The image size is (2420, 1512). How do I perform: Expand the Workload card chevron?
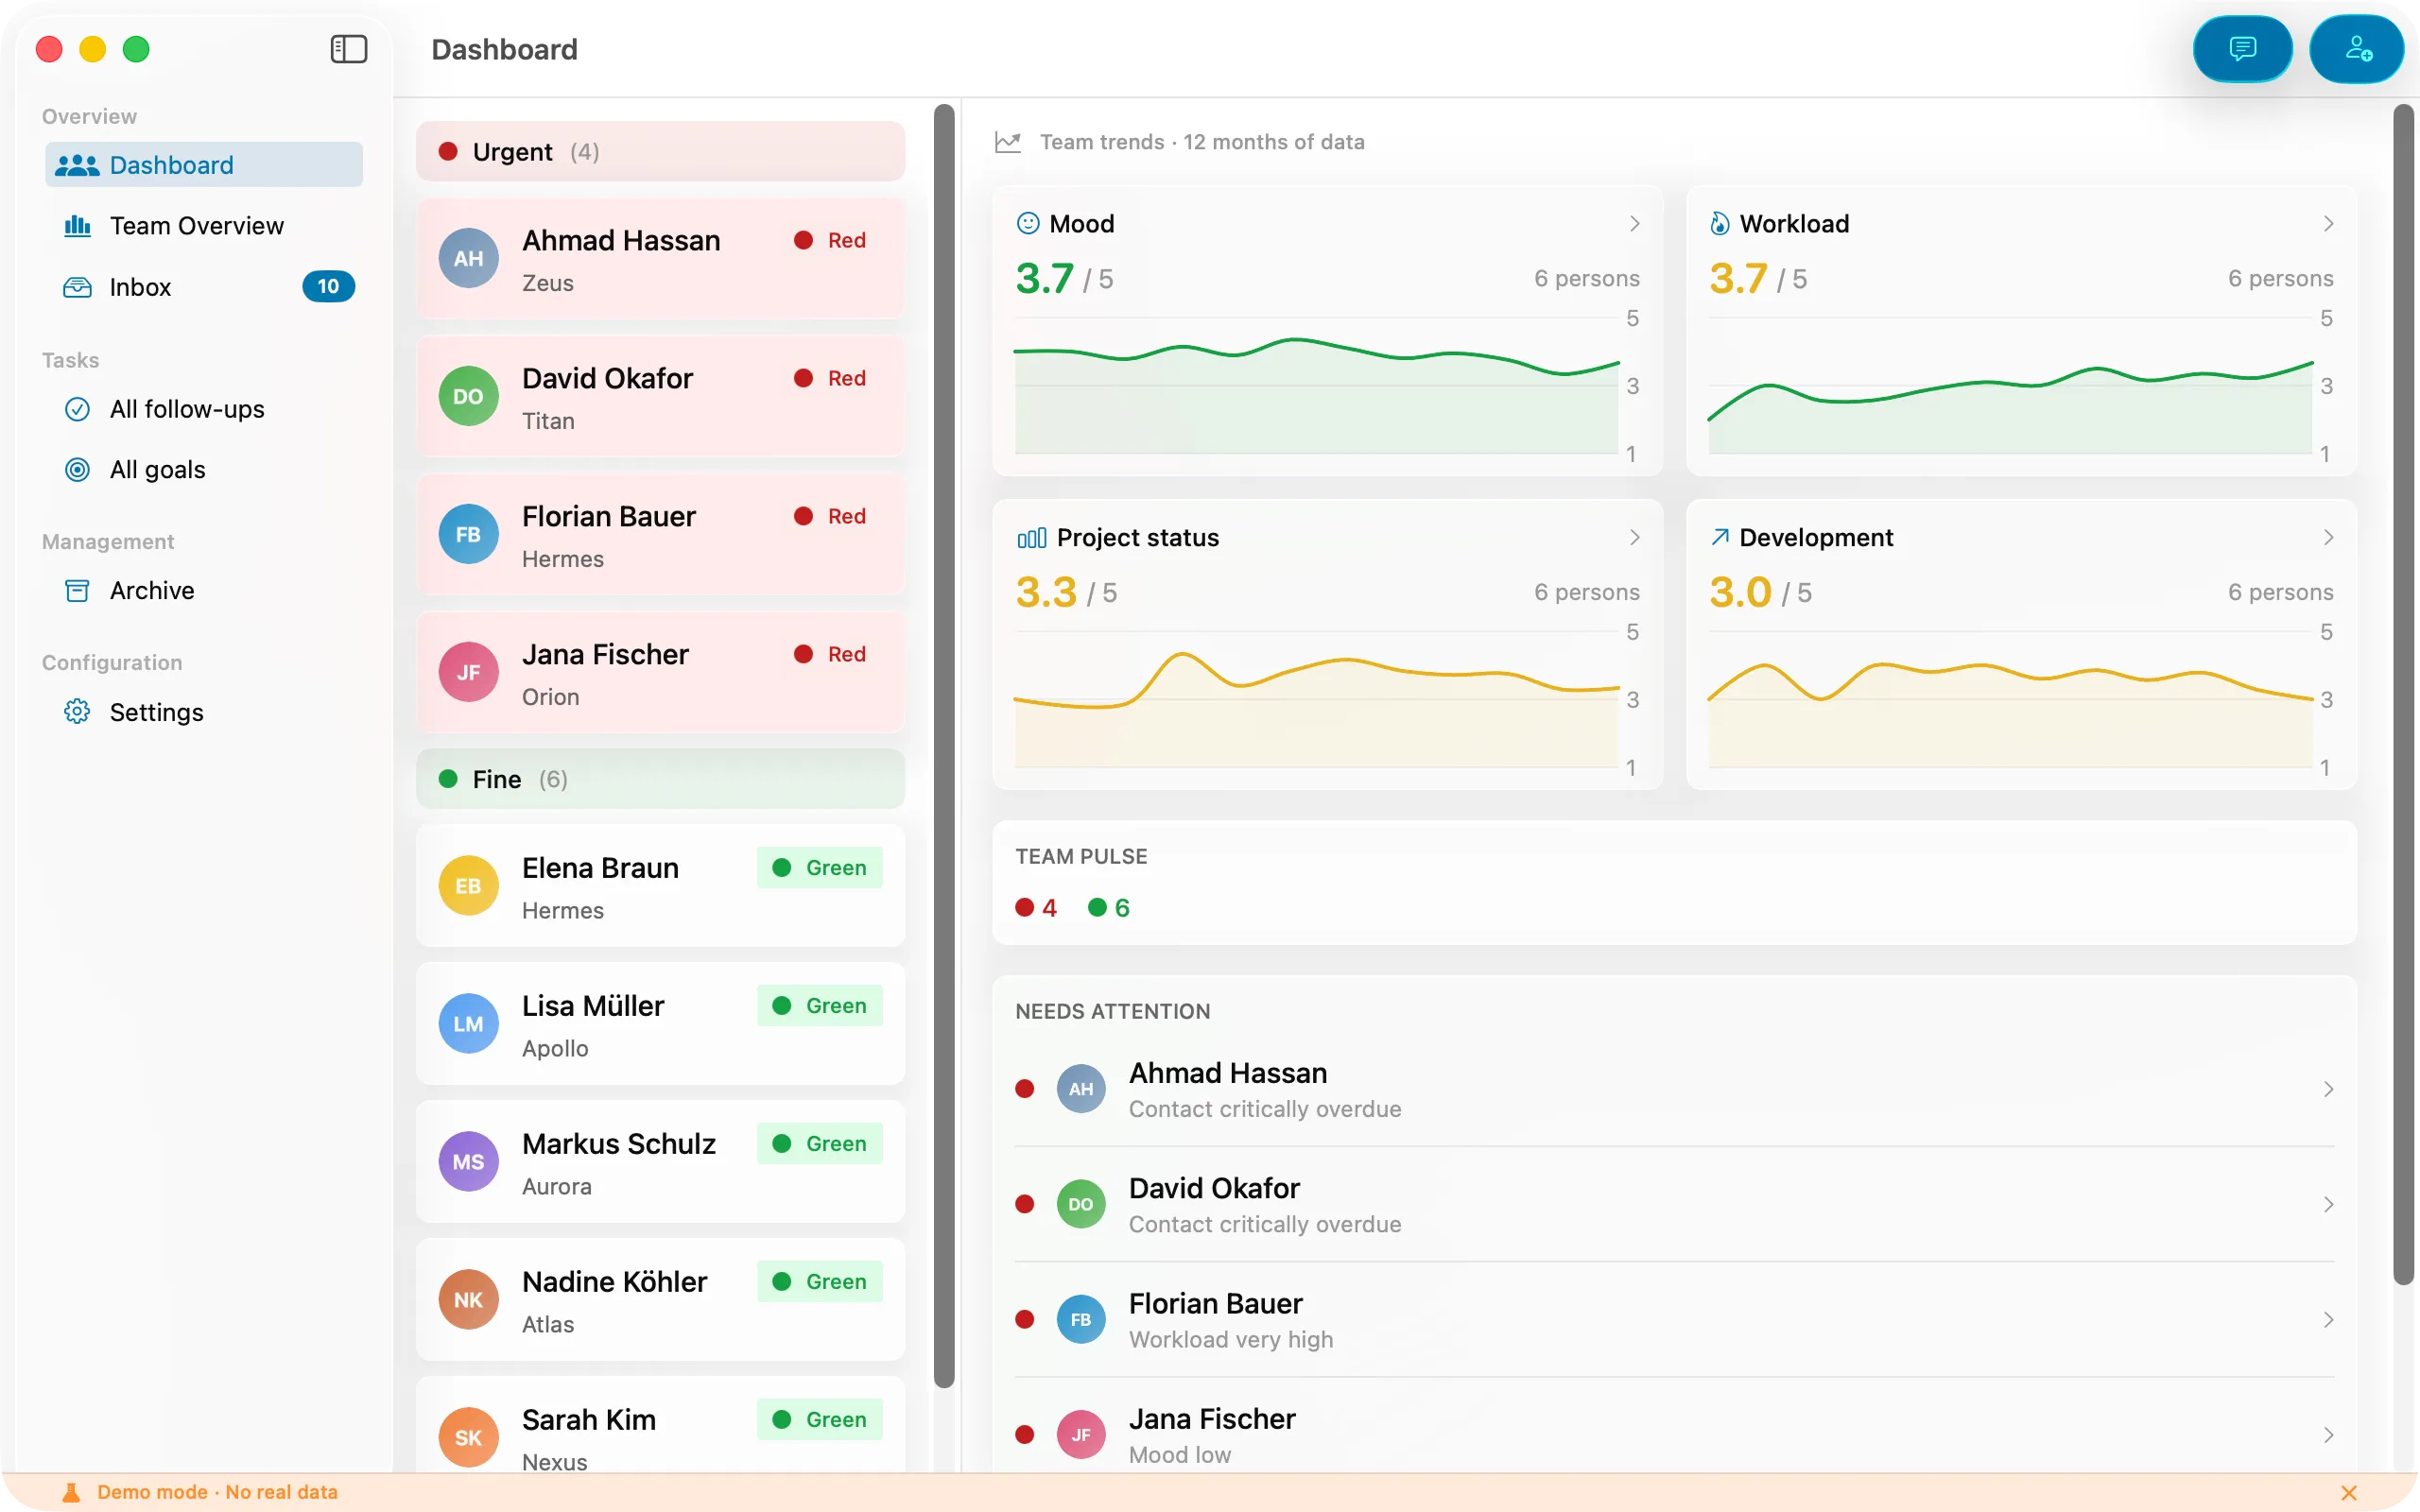click(x=2328, y=223)
